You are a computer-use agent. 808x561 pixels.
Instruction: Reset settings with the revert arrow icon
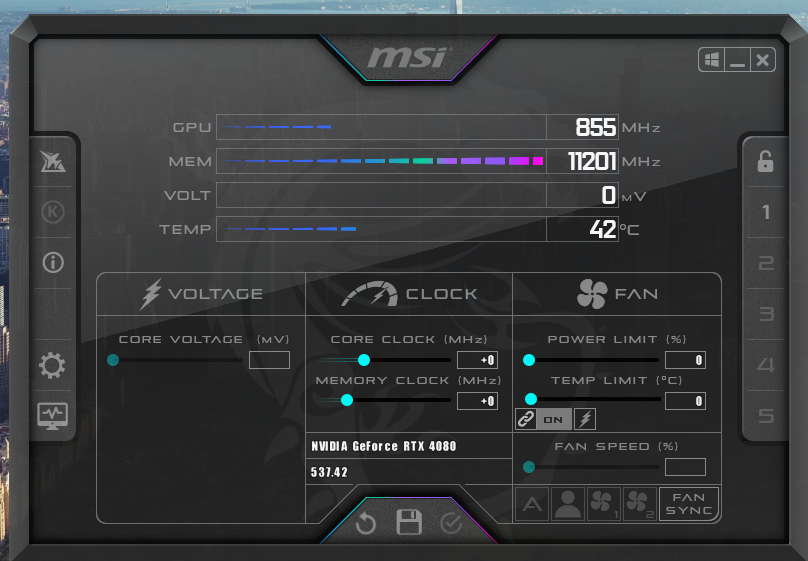[365, 523]
